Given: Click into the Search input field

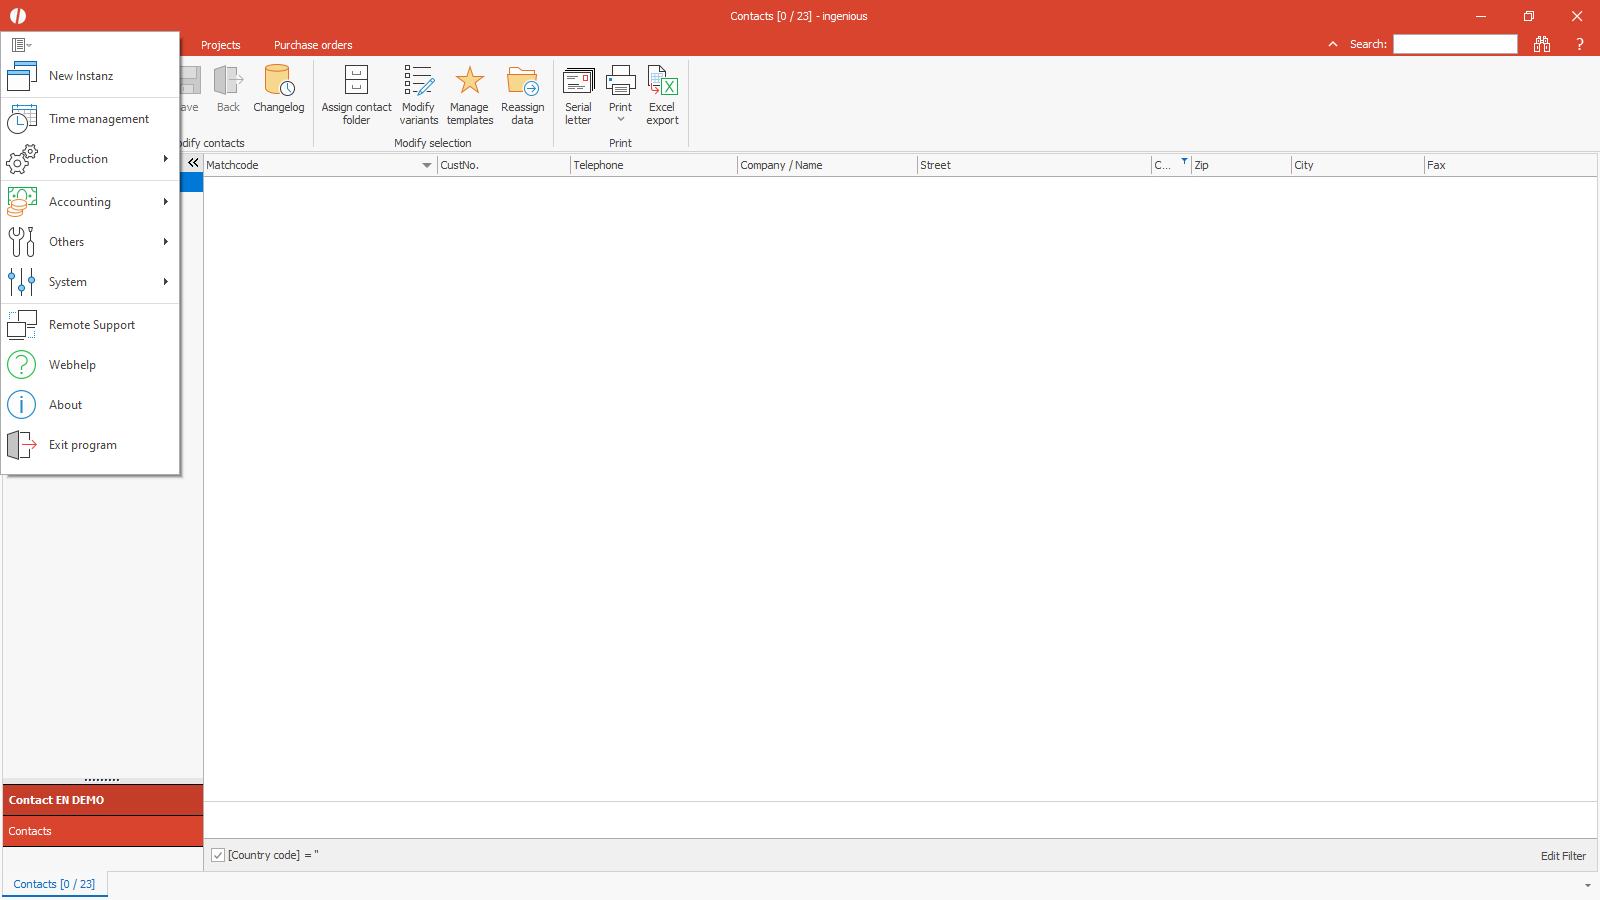Looking at the screenshot, I should point(1455,44).
